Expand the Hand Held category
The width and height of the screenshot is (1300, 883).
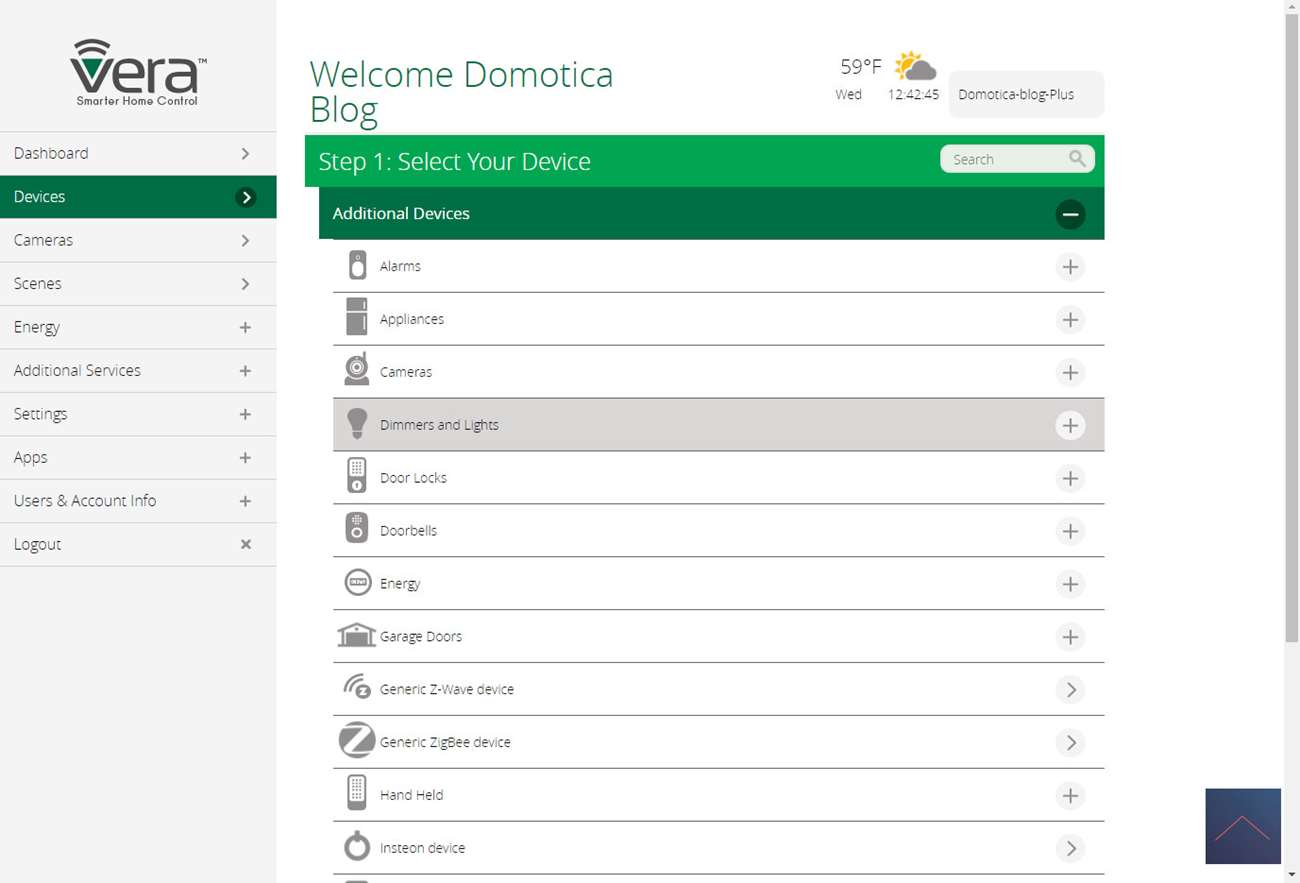click(x=1069, y=796)
